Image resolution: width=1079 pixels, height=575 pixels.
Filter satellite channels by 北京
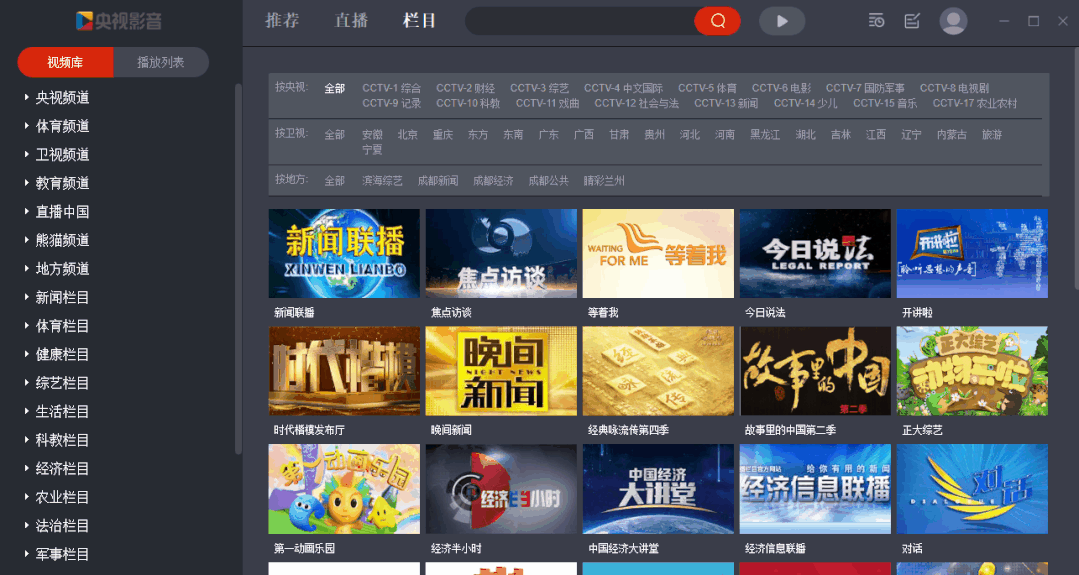pos(407,135)
